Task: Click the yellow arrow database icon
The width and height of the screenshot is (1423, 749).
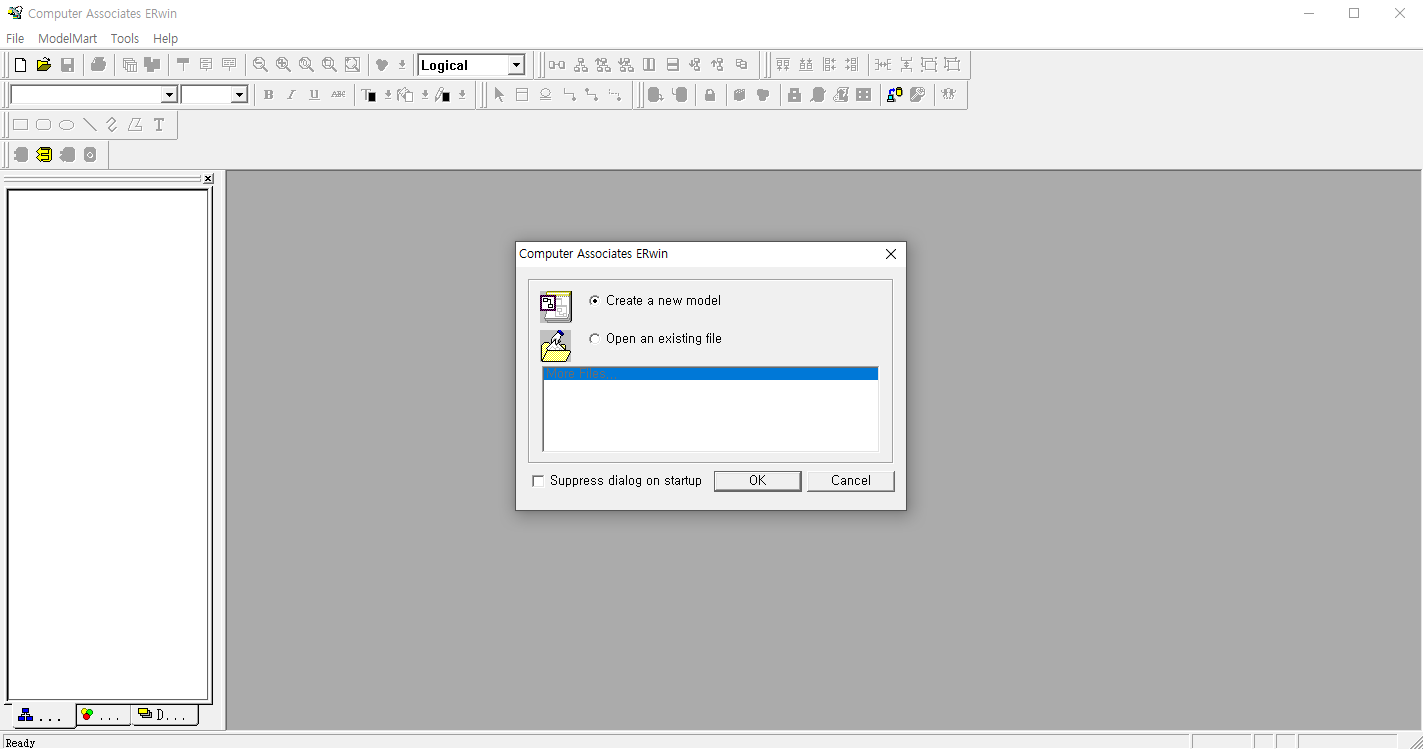Action: (44, 155)
